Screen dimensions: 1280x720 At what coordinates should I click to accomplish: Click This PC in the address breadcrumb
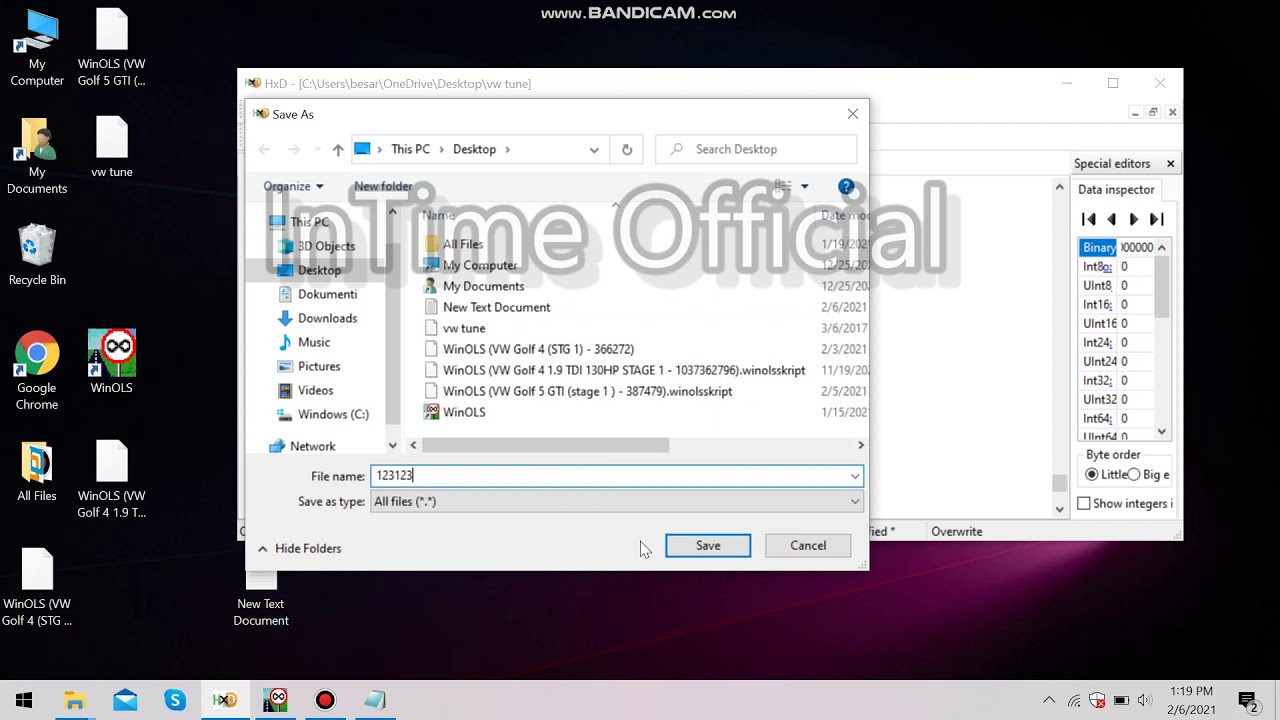coord(410,149)
